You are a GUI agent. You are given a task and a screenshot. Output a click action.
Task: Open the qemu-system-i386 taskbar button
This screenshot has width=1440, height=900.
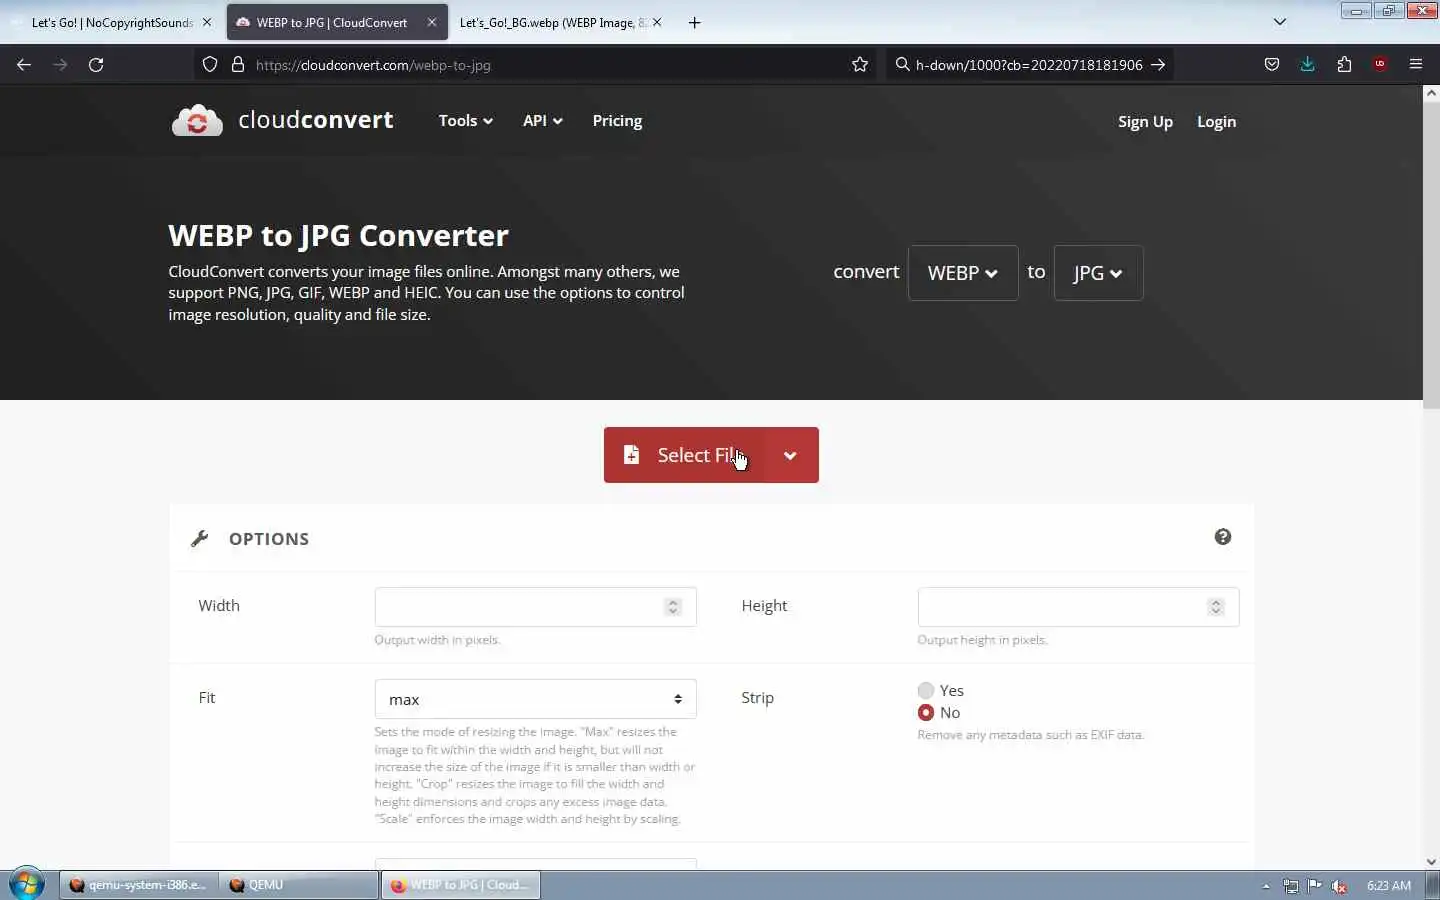[139, 885]
